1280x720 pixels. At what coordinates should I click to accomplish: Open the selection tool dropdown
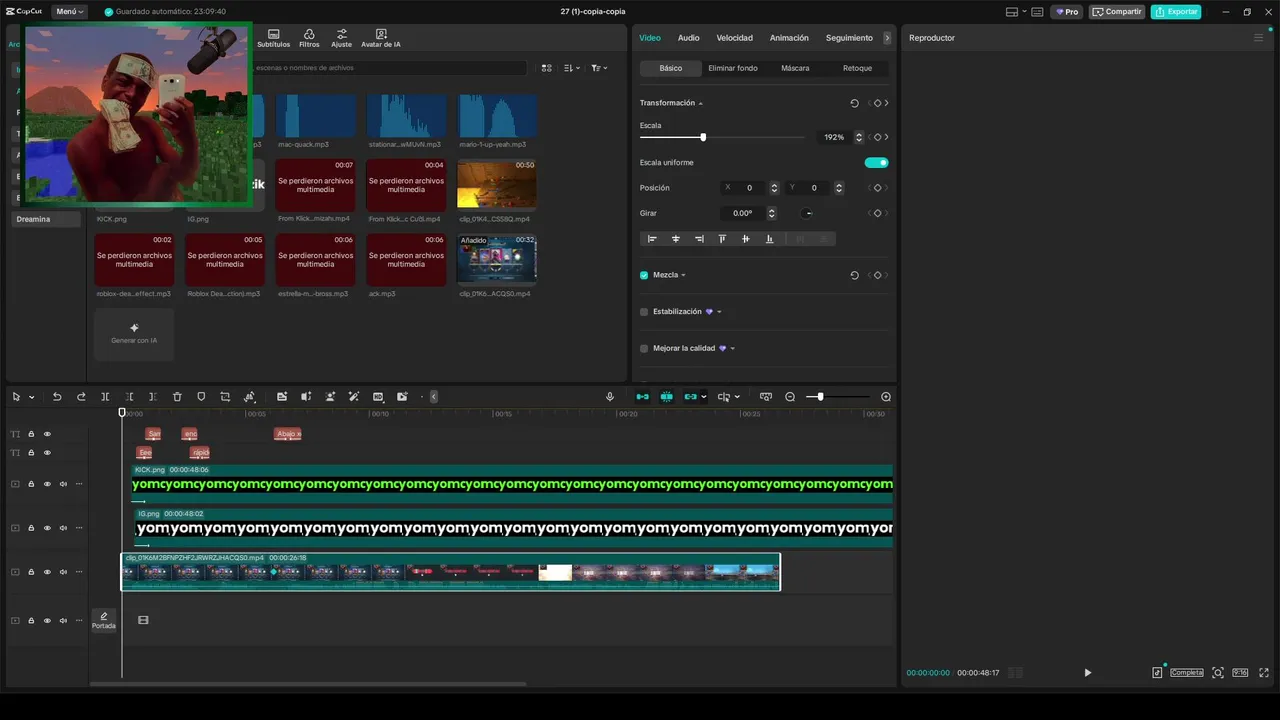tap(32, 397)
